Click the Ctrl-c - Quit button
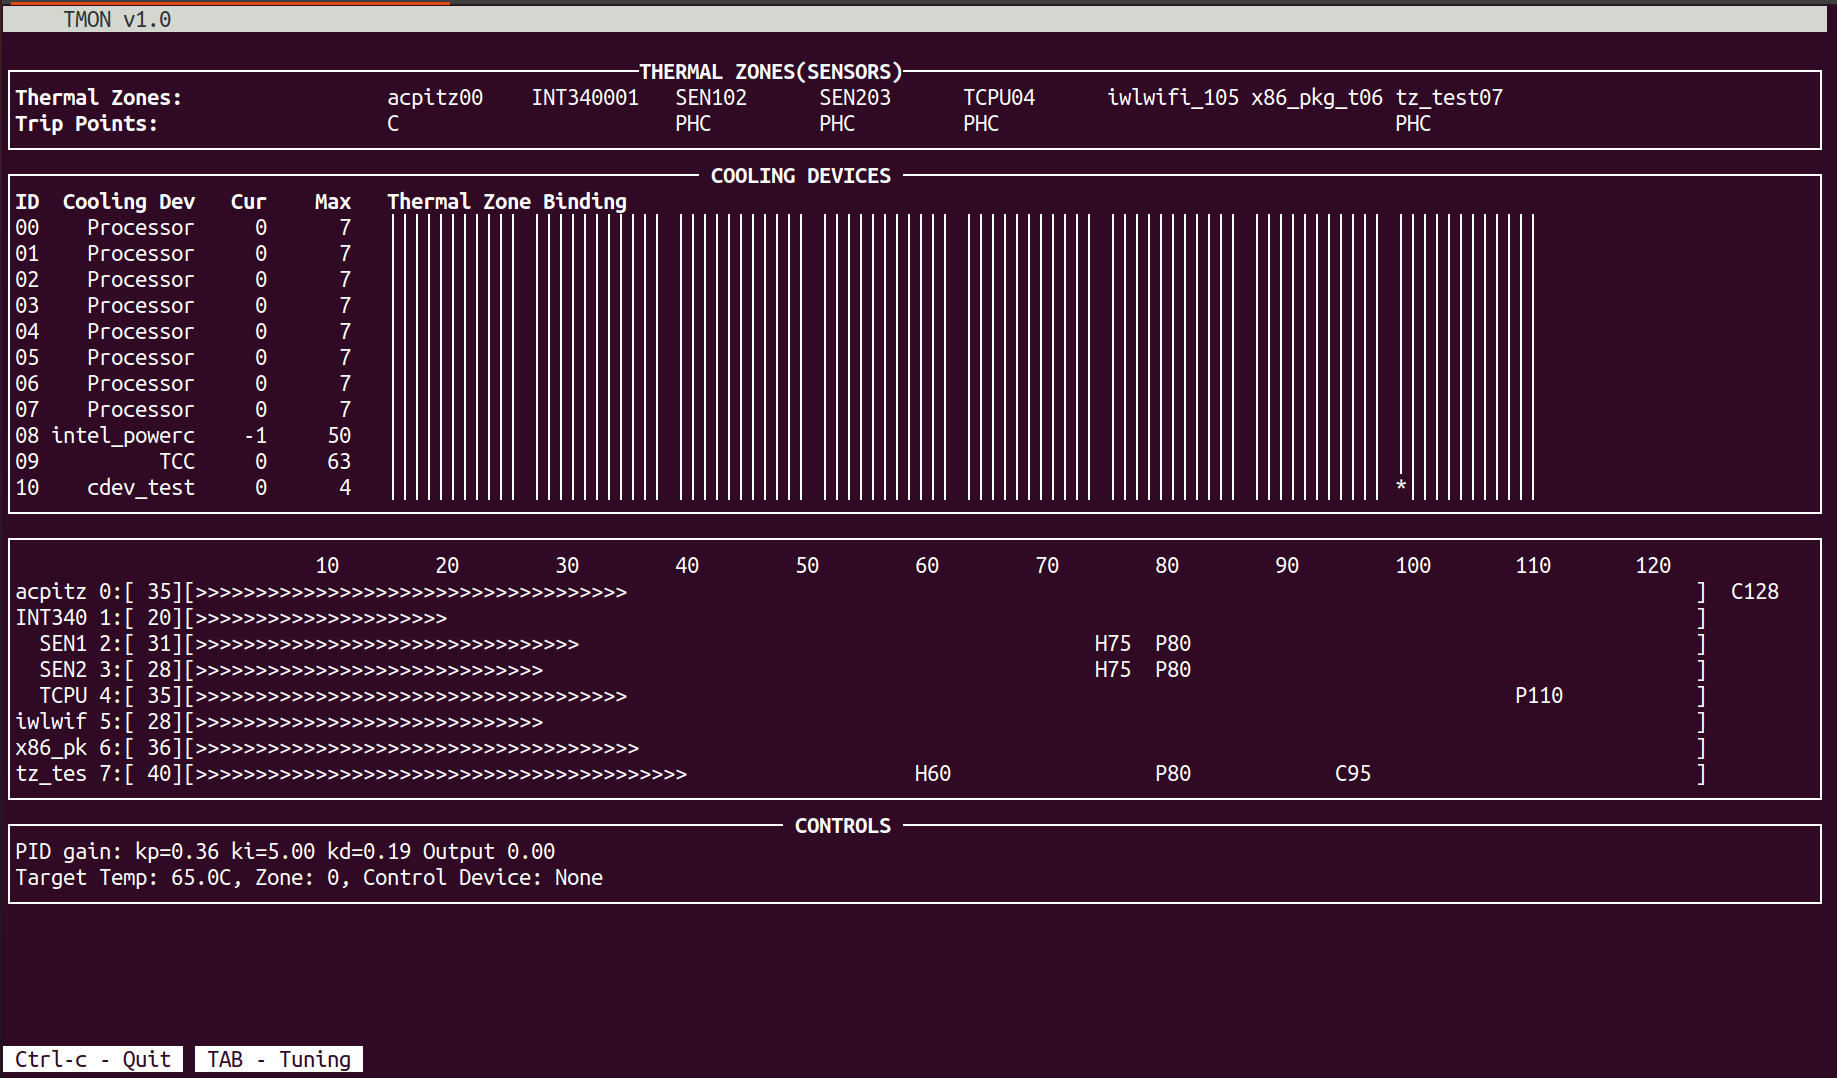The height and width of the screenshot is (1078, 1837). pos(92,1059)
